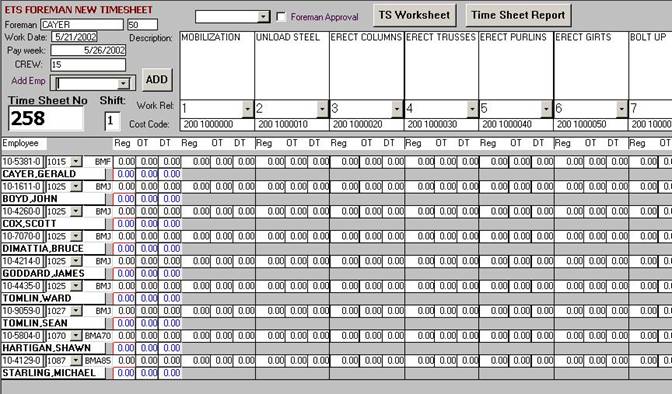Click the ERECT COLUMNS description box

[366, 66]
